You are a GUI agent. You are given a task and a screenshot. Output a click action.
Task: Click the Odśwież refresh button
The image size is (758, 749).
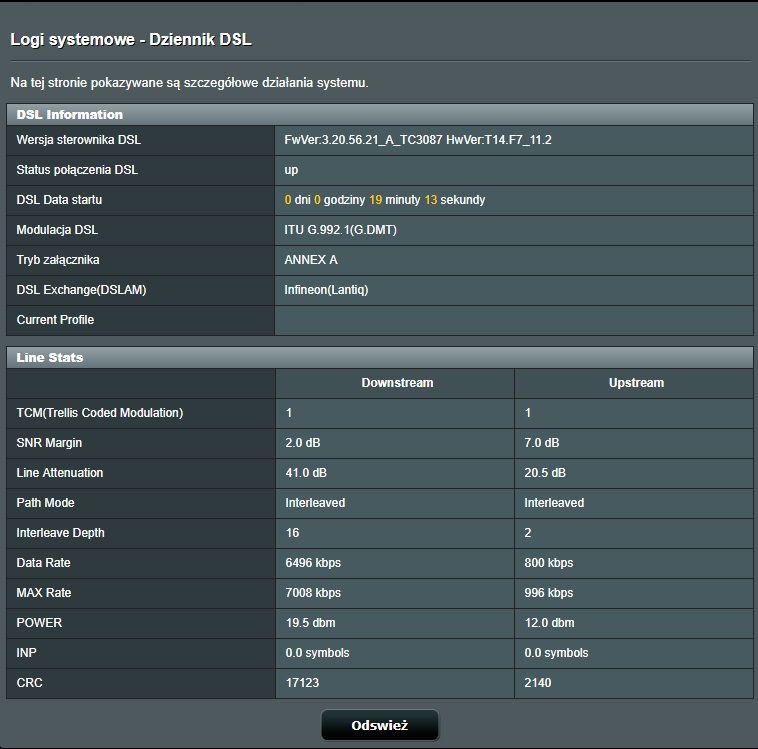click(379, 725)
